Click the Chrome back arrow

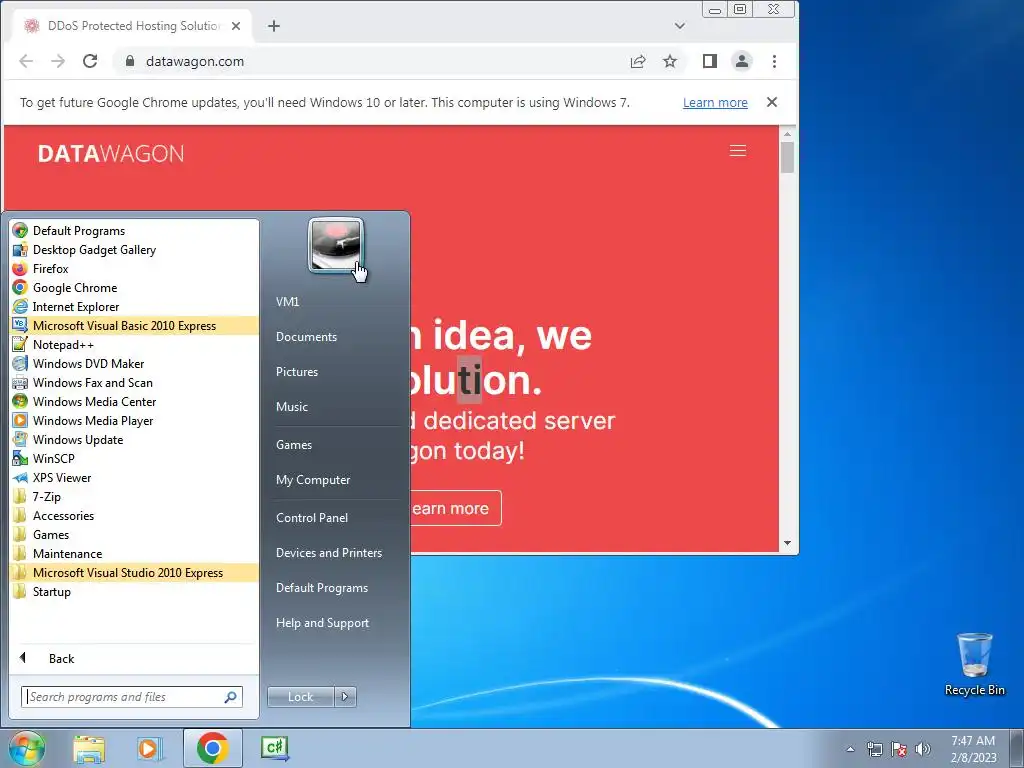pos(26,61)
